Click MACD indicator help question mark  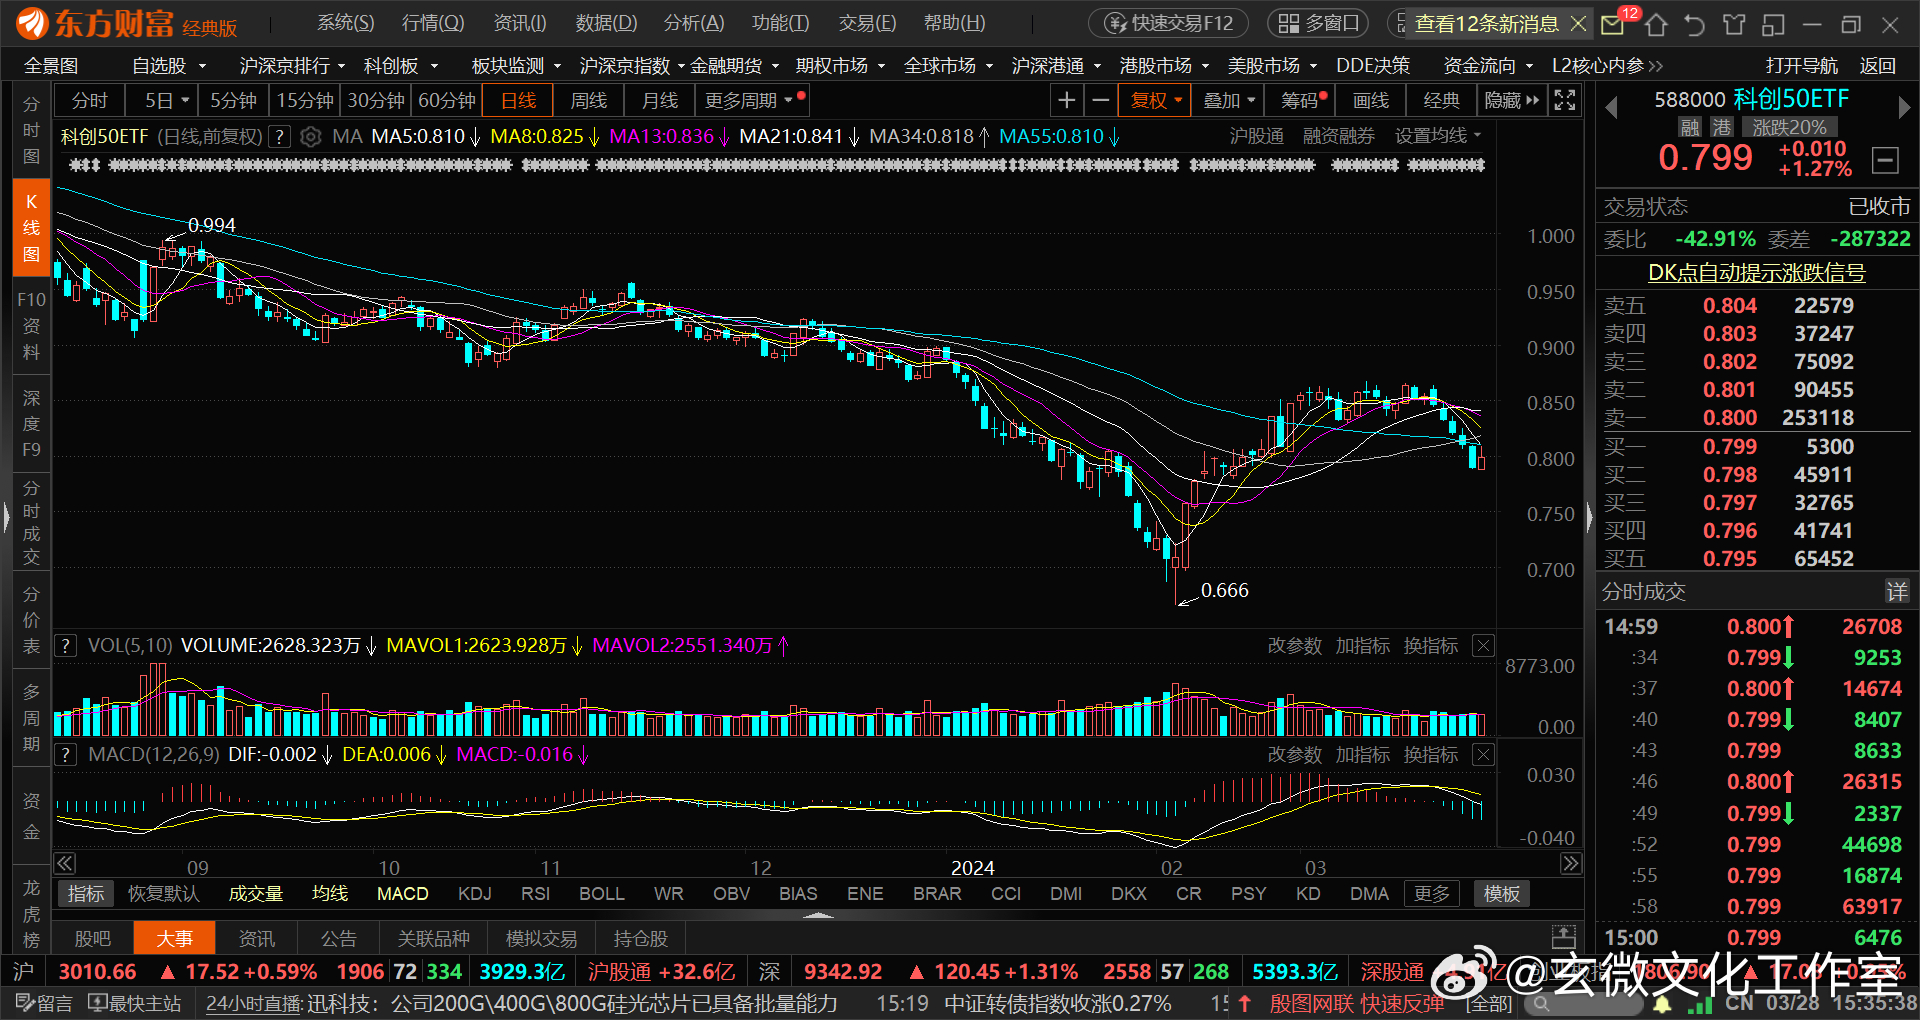(x=65, y=754)
